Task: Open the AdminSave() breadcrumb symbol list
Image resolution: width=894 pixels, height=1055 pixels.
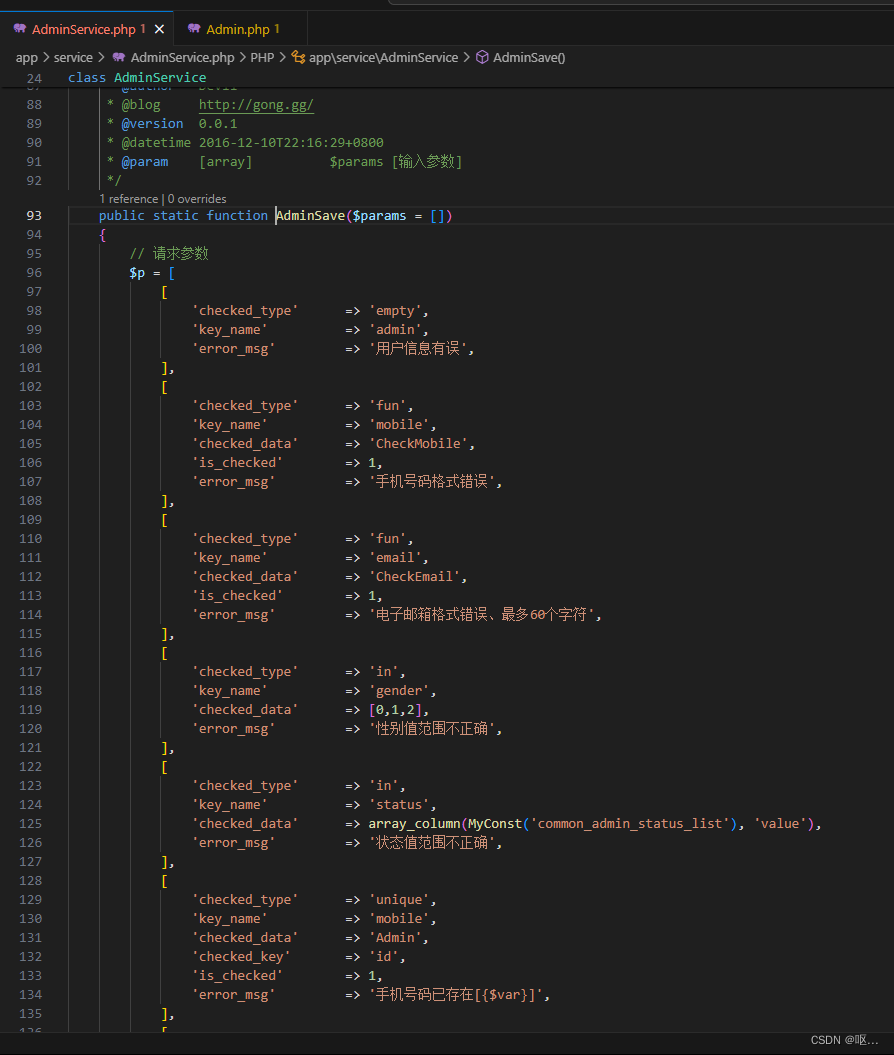Action: pyautogui.click(x=529, y=57)
